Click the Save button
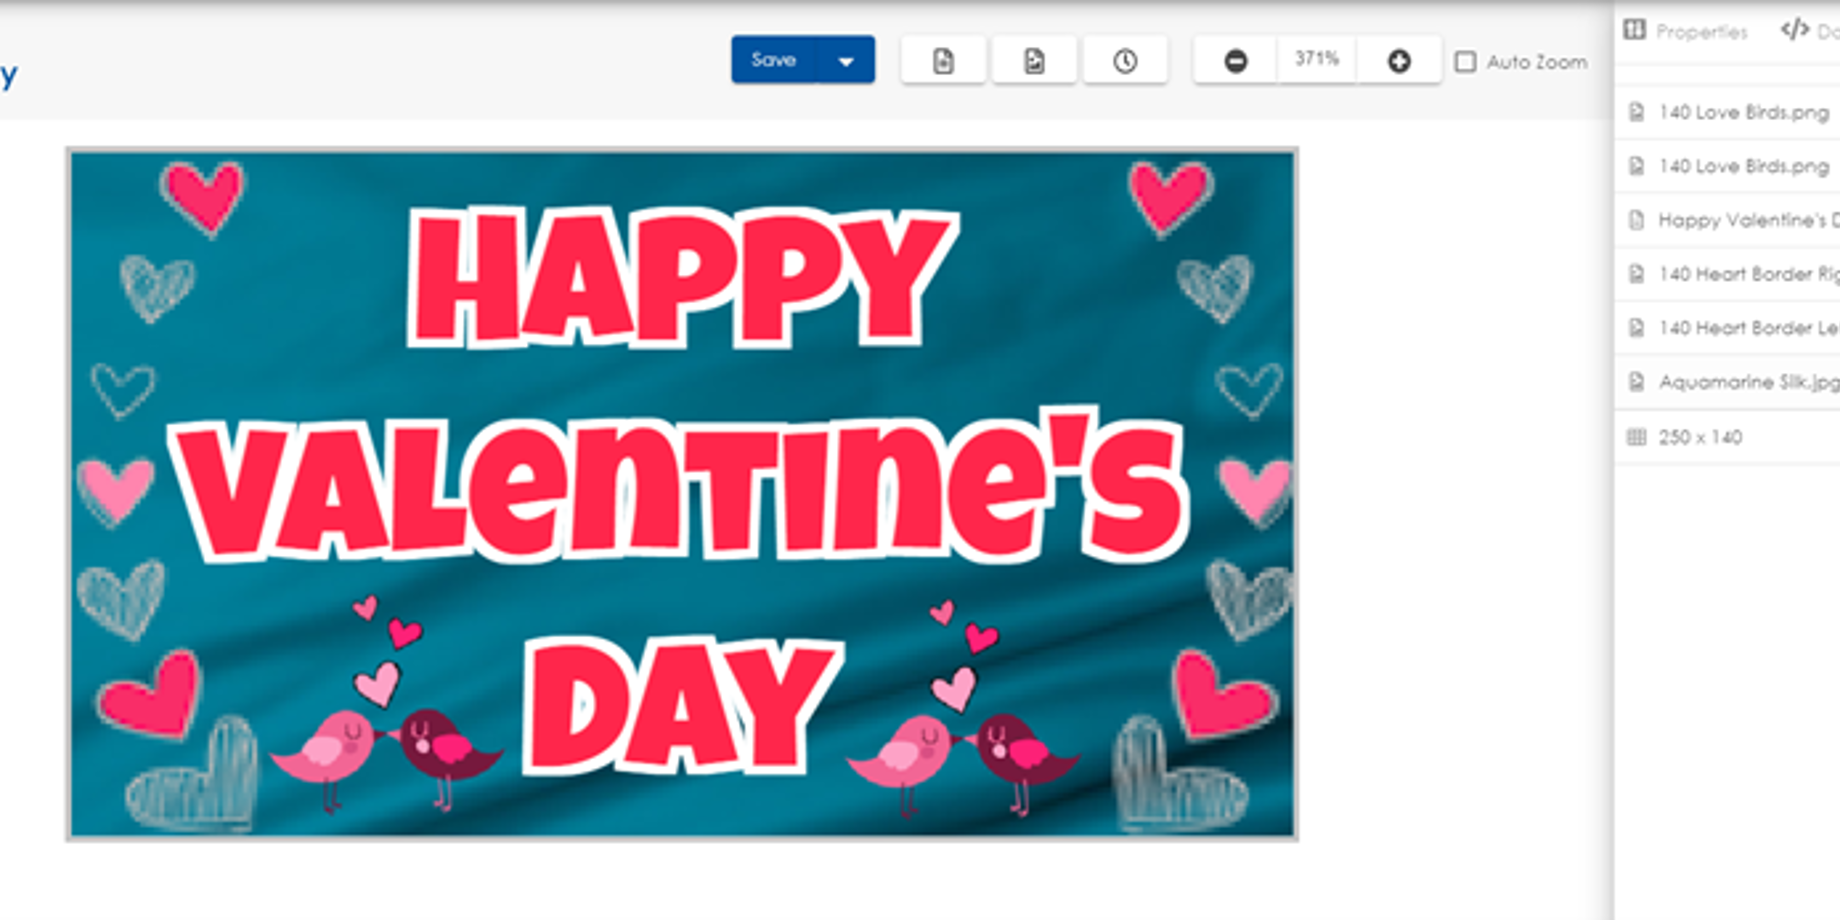 pyautogui.click(x=774, y=60)
